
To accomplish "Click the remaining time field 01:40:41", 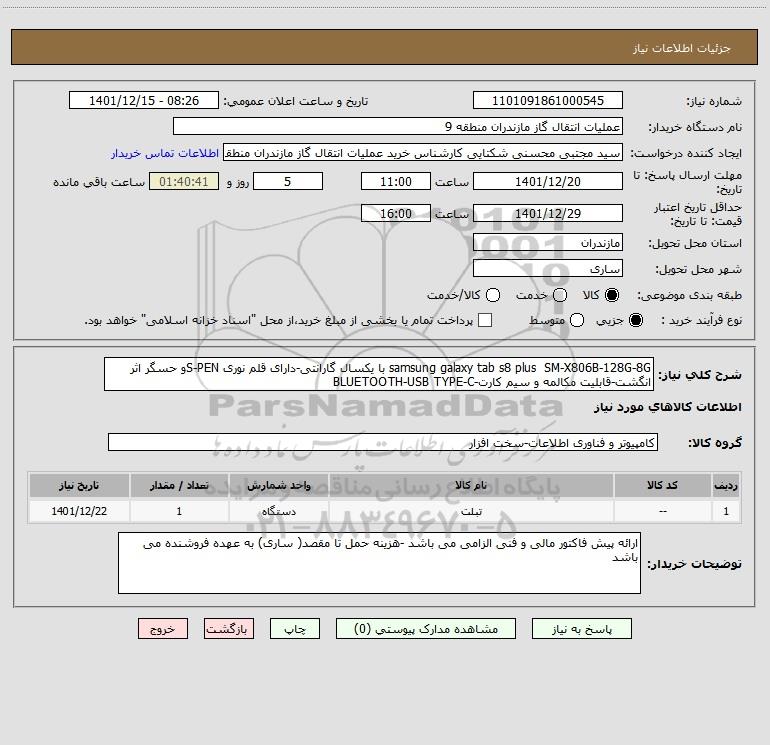I will click(184, 182).
